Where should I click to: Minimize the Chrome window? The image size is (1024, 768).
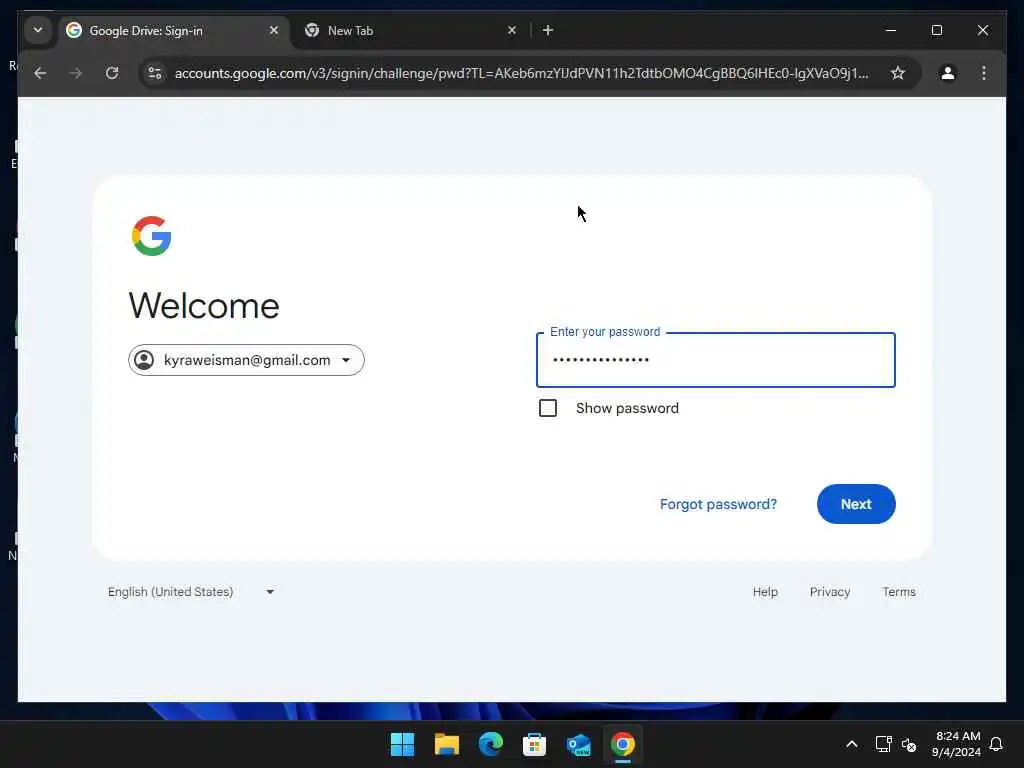891,30
